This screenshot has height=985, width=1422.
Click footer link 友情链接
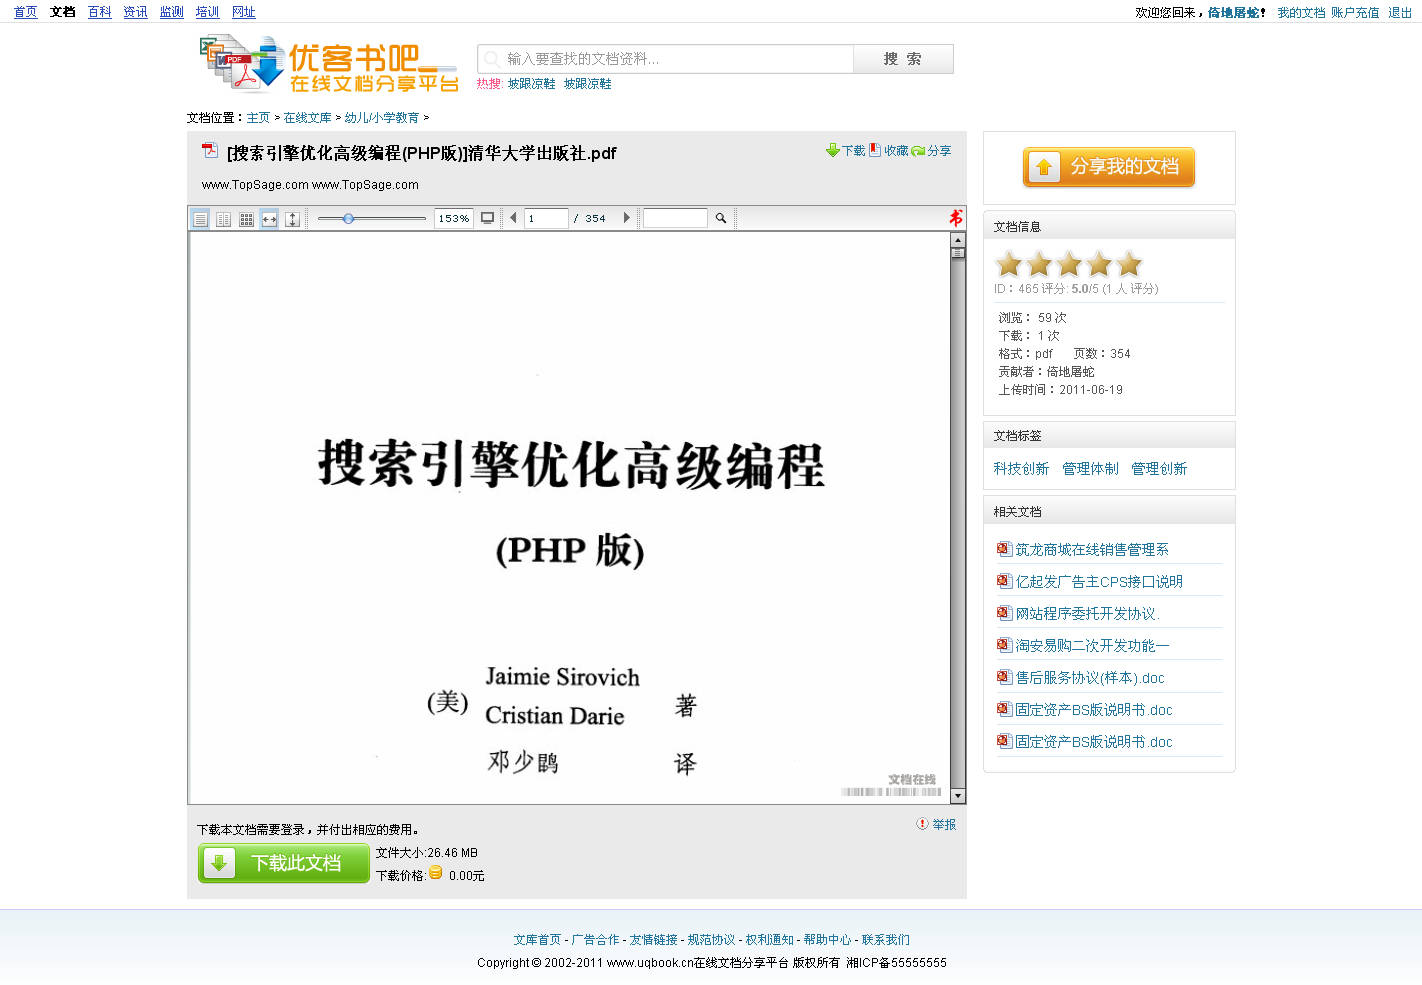click(x=654, y=940)
